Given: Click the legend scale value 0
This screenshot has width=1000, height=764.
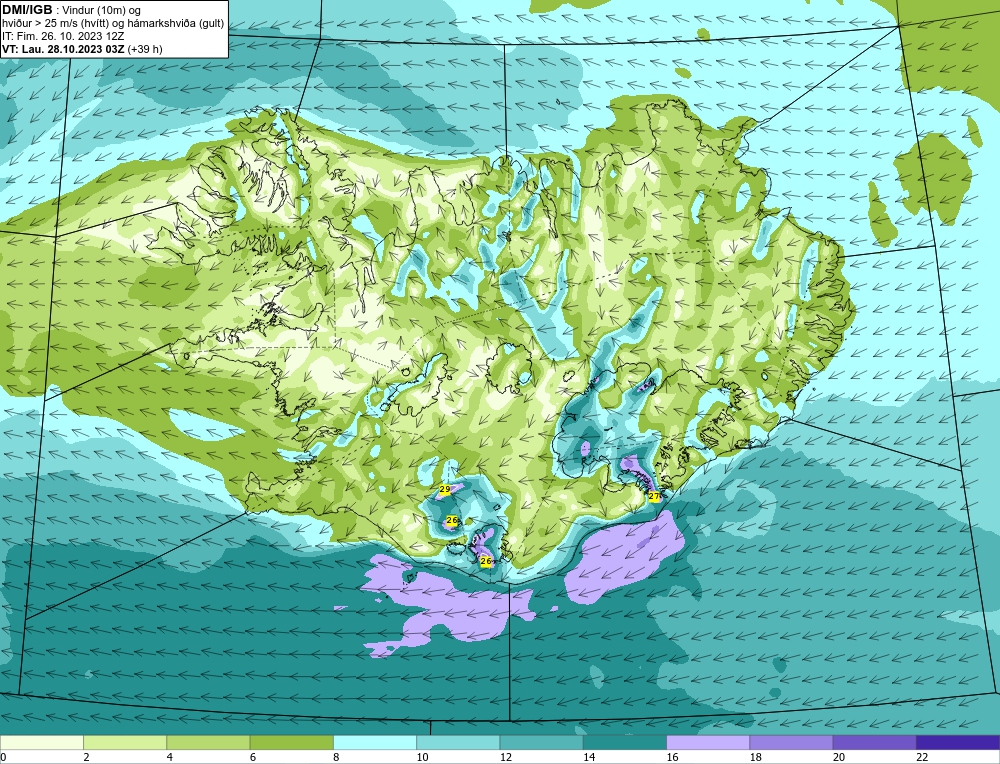Looking at the screenshot, I should coord(3,757).
